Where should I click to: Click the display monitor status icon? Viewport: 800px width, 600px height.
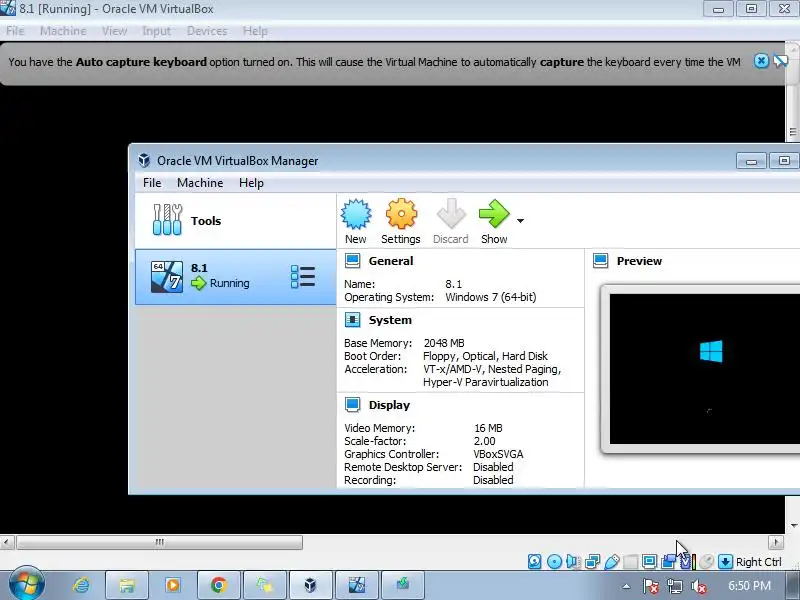649,562
